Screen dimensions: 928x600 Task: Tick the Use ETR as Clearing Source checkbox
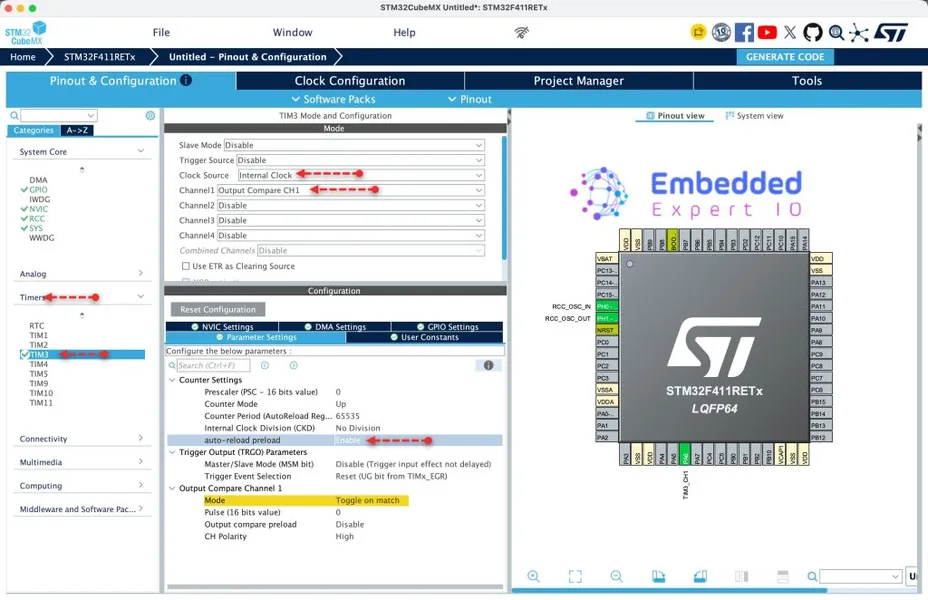click(x=186, y=266)
